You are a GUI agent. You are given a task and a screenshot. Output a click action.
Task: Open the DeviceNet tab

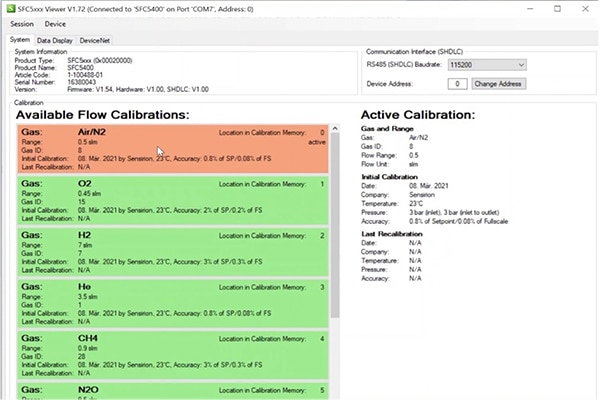click(x=95, y=39)
